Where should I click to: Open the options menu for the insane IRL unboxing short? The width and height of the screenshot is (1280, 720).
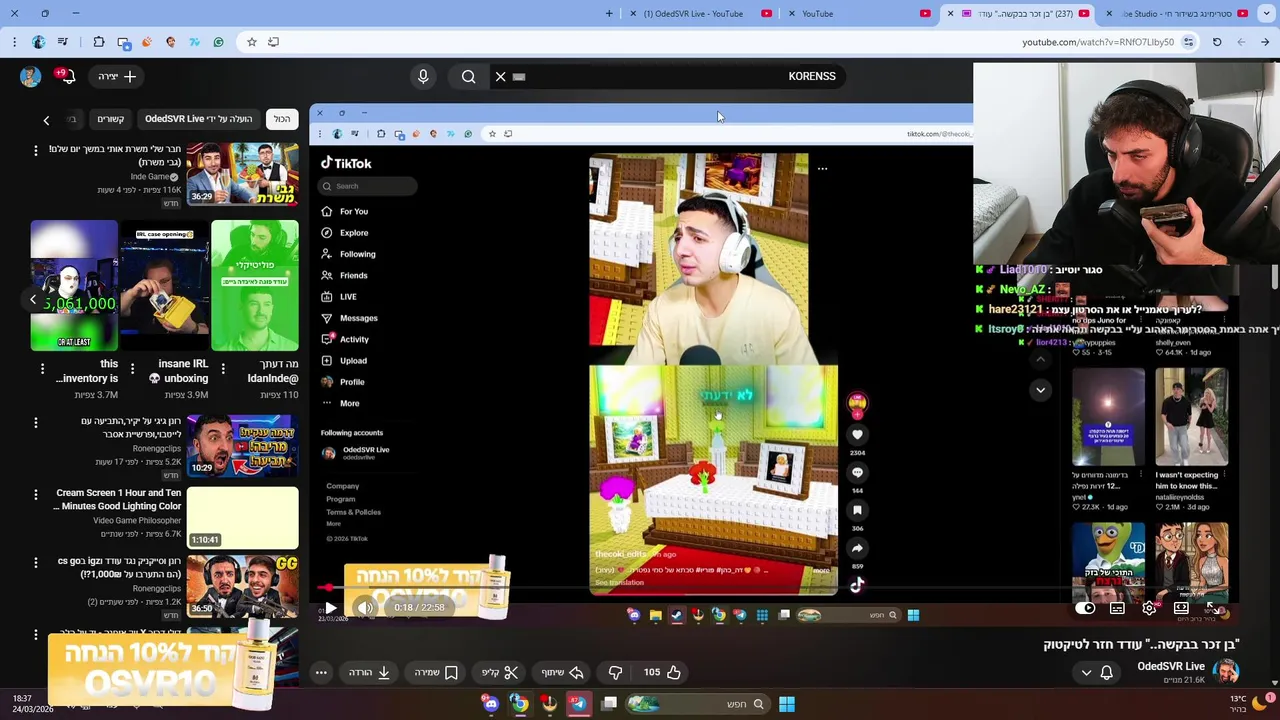point(132,370)
